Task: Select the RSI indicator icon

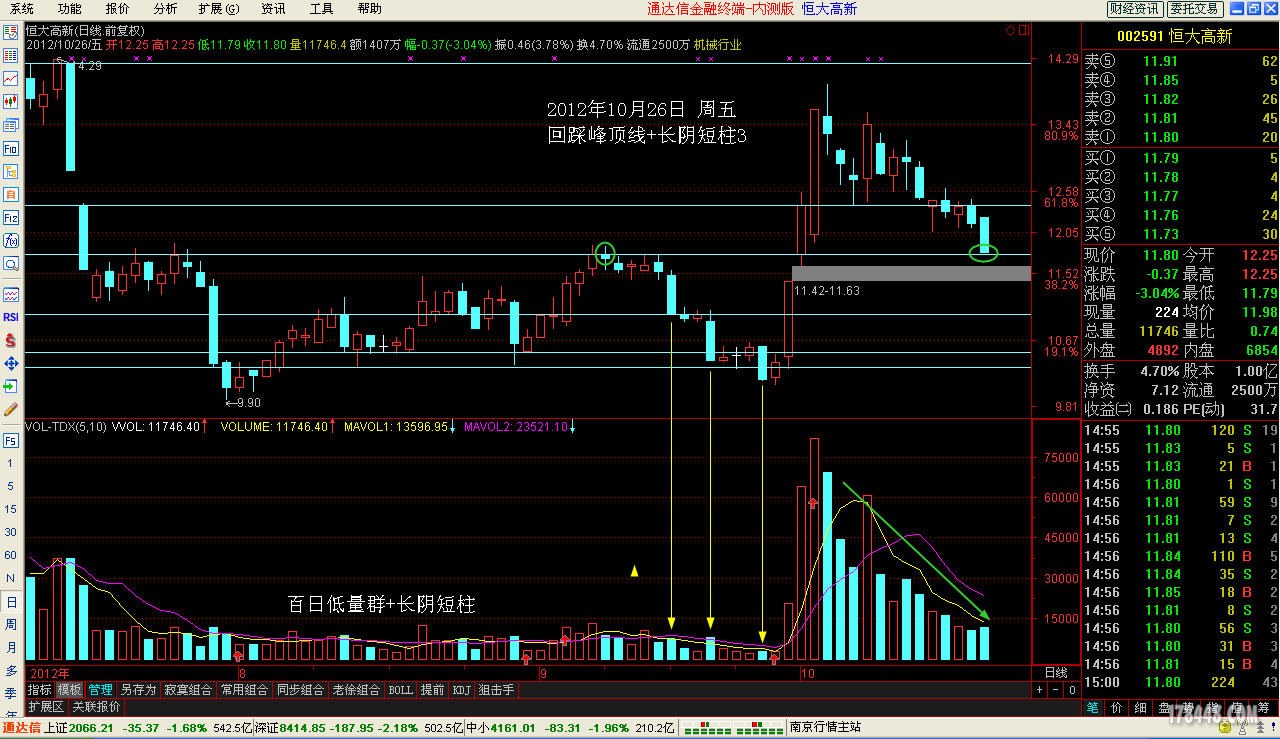Action: pos(11,317)
